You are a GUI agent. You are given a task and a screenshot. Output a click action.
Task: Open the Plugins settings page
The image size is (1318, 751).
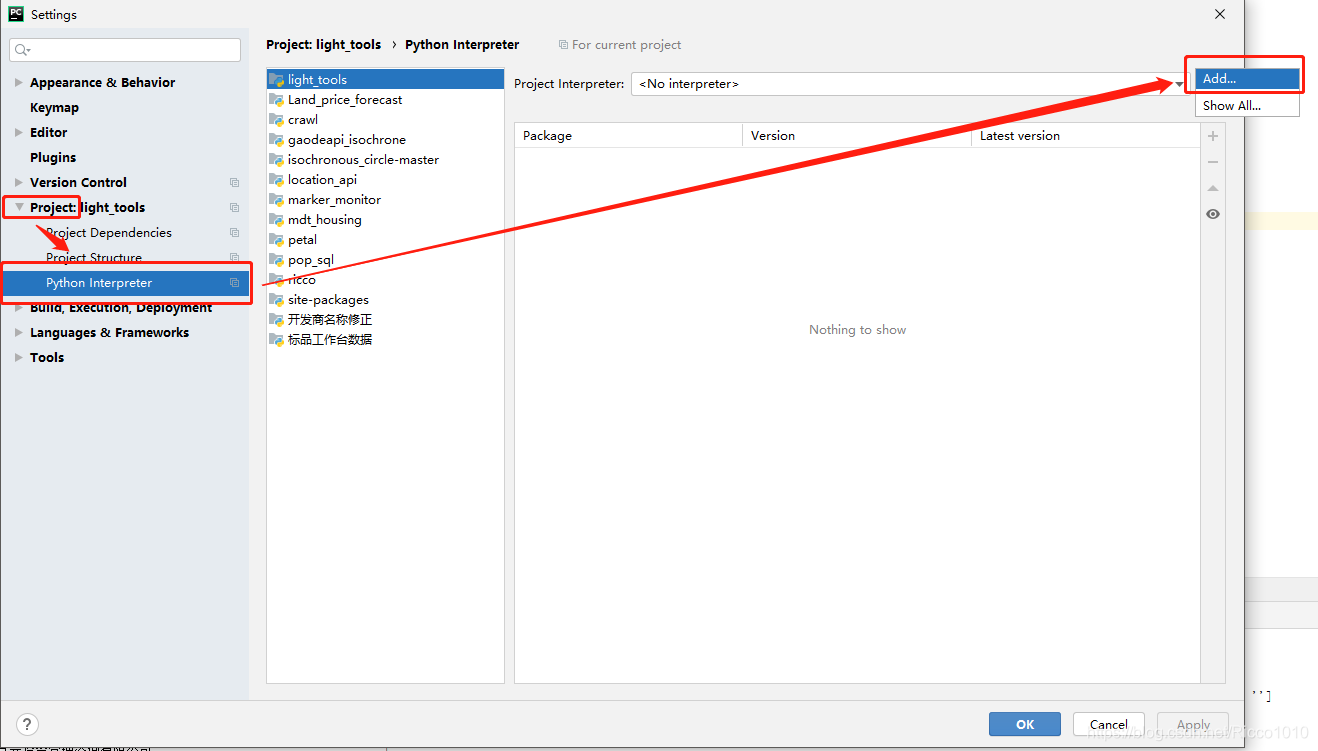[53, 158]
